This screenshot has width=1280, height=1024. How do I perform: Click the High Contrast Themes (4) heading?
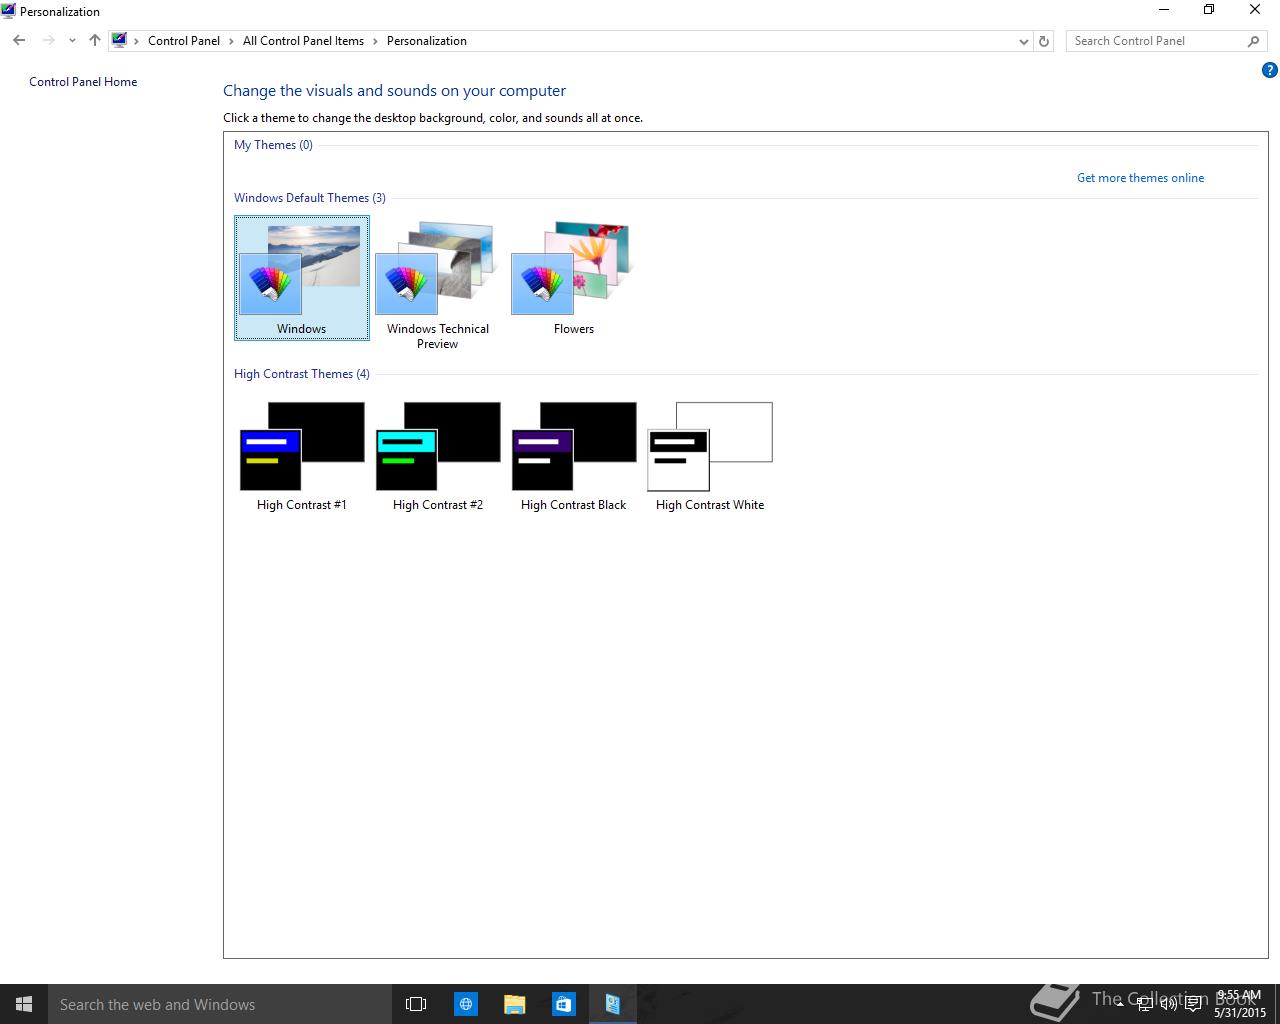[x=302, y=374]
